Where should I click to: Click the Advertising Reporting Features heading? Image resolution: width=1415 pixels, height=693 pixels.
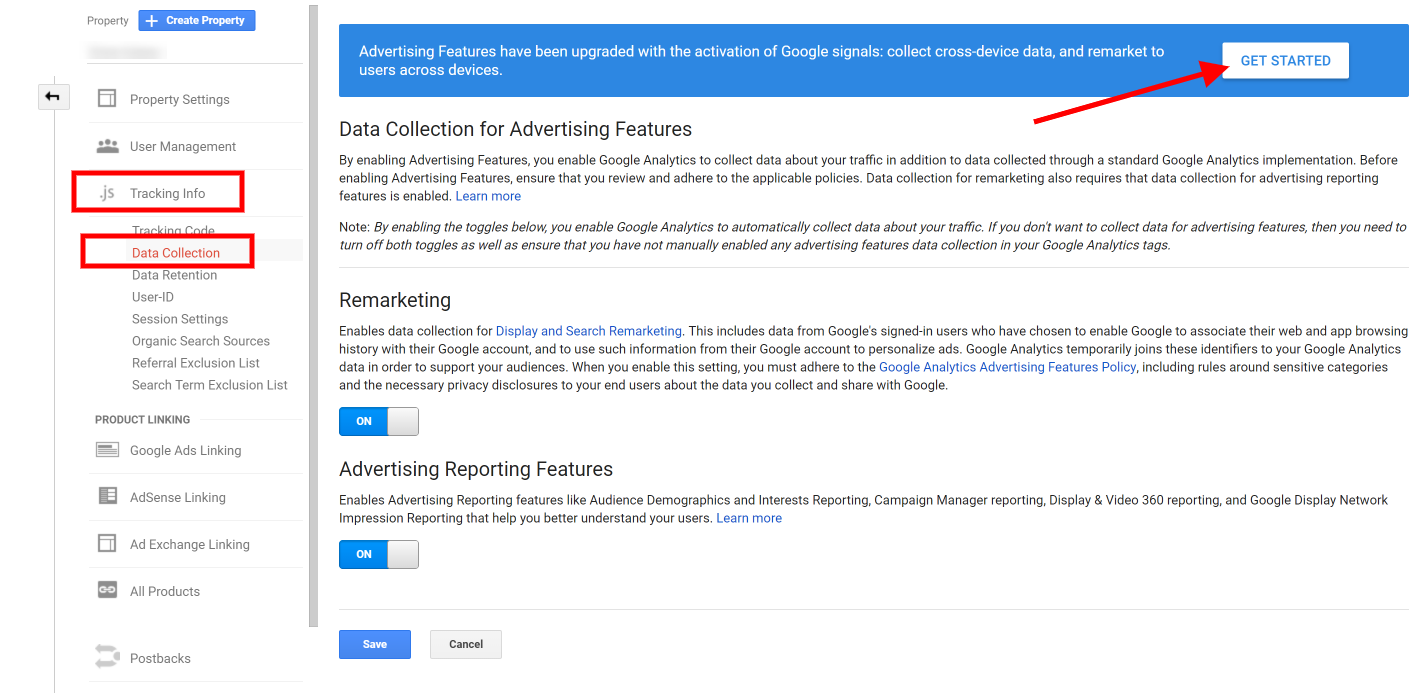point(476,469)
